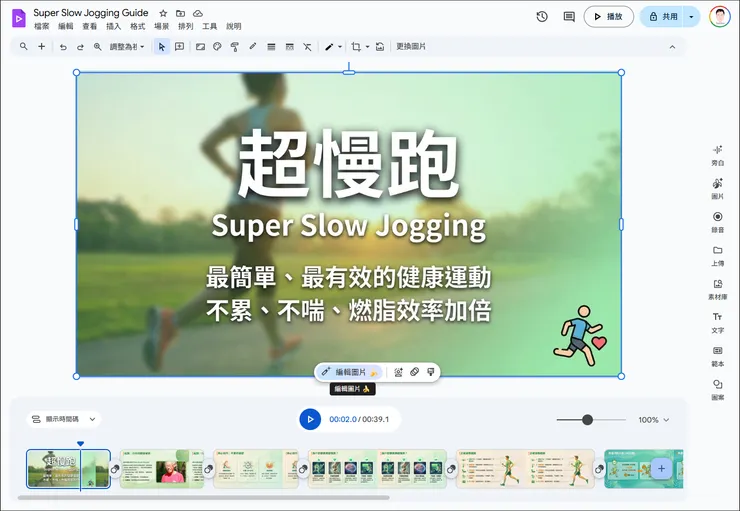Click the transition icon before the first green runner scene
Image resolution: width=740 pixels, height=511 pixels.
451,469
